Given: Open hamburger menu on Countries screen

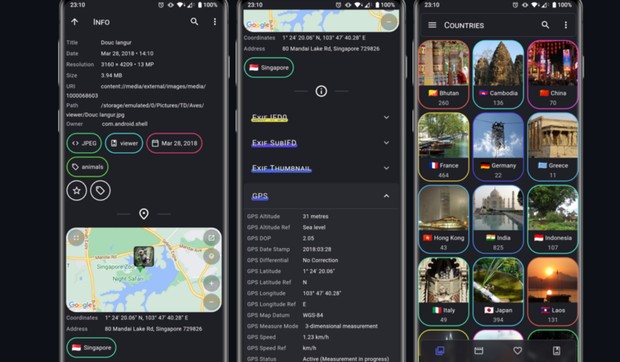Looking at the screenshot, I should 432,25.
